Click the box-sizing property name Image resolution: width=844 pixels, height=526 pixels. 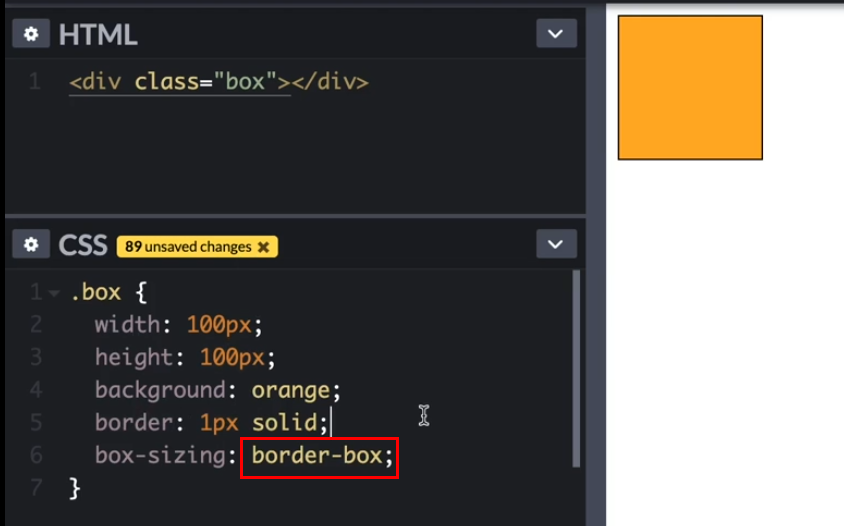click(160, 455)
